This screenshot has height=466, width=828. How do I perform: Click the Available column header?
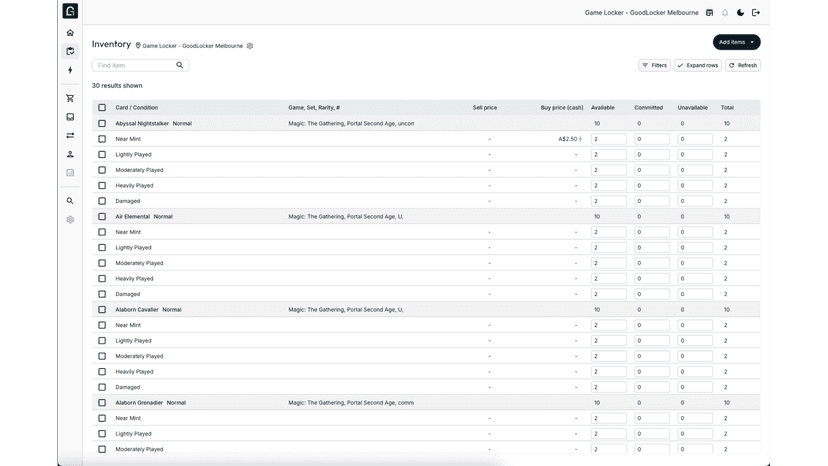pyautogui.click(x=603, y=107)
